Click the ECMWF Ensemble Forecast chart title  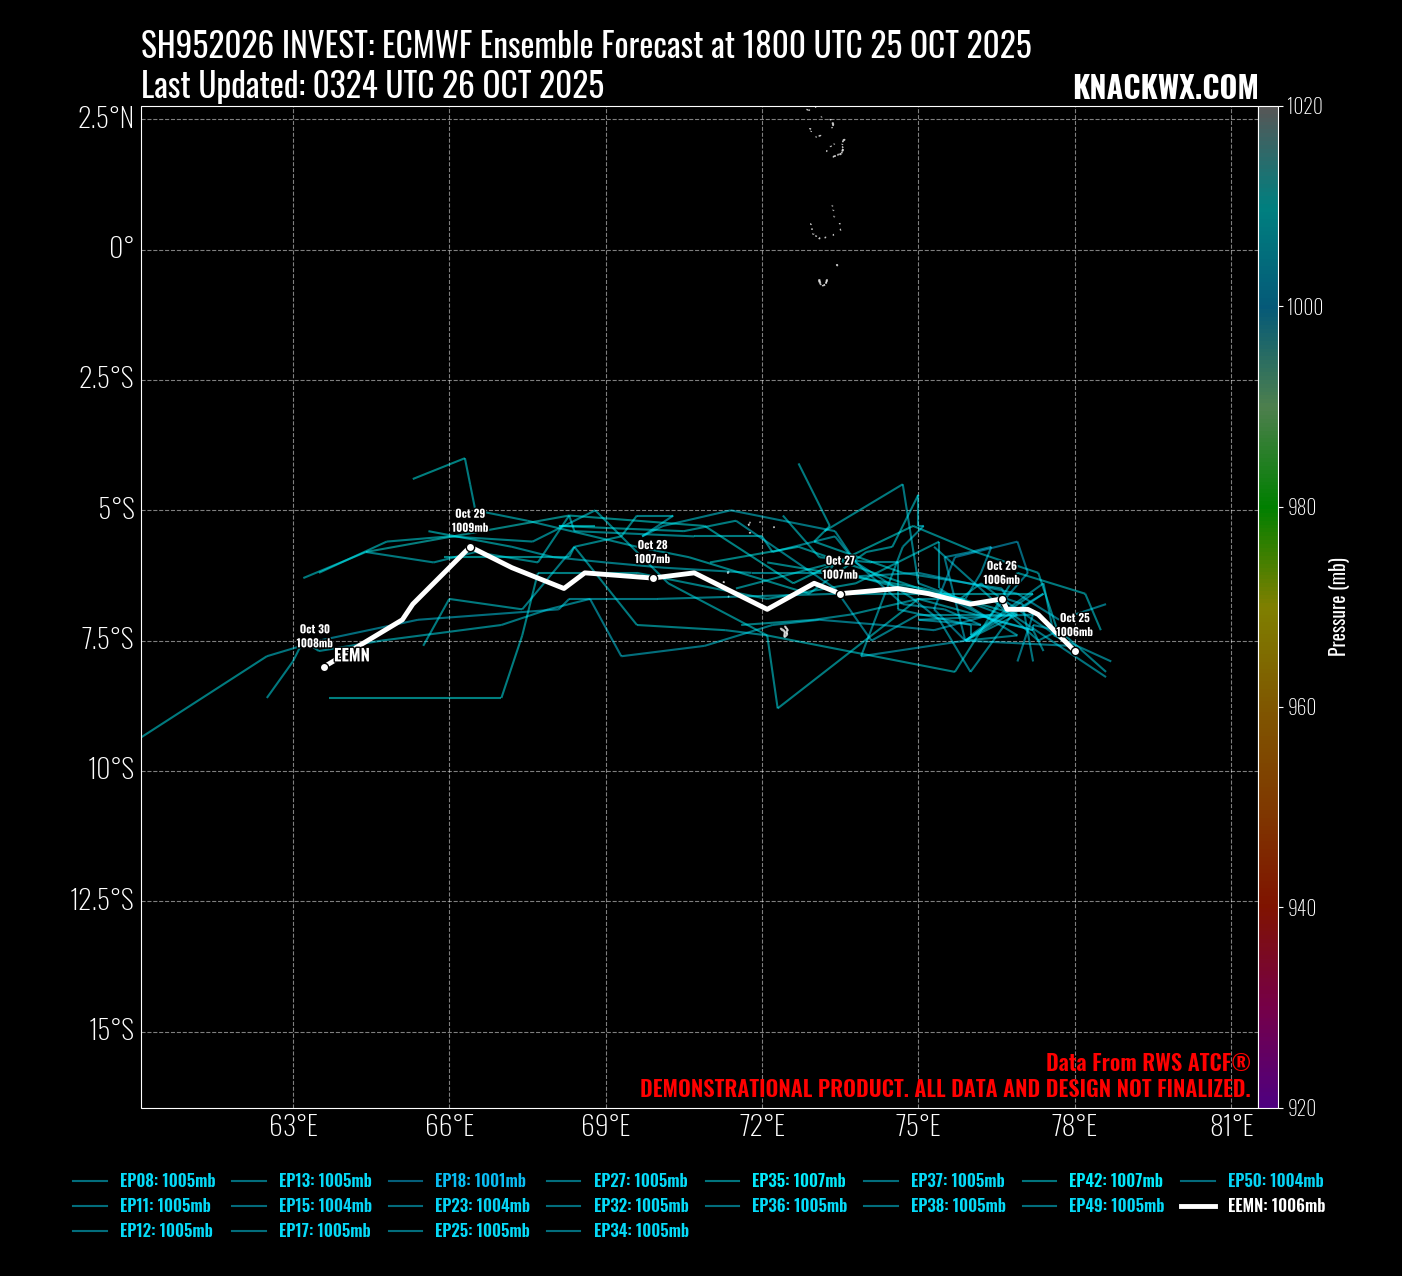tap(586, 45)
